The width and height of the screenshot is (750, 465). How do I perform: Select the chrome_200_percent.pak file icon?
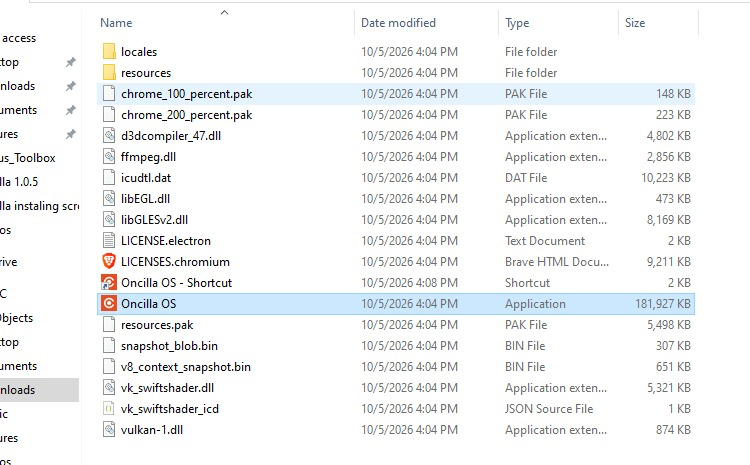pos(109,115)
